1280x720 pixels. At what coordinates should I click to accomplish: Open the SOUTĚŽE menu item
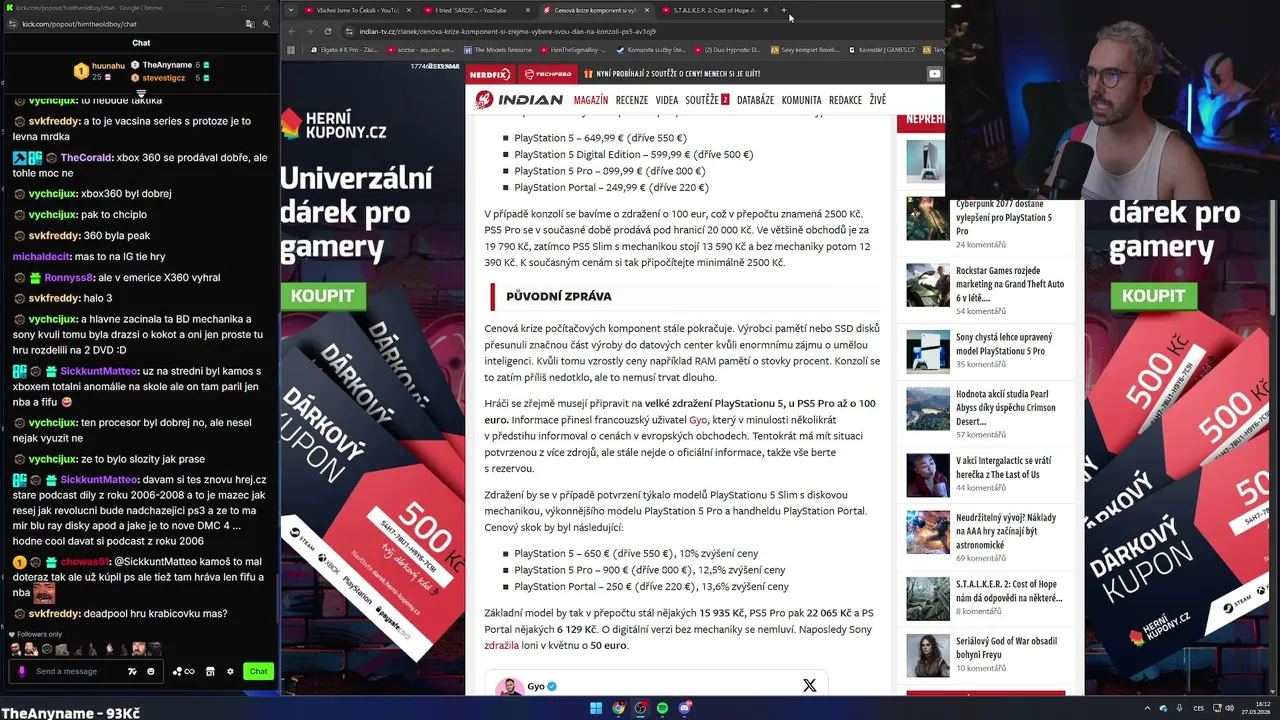(706, 100)
